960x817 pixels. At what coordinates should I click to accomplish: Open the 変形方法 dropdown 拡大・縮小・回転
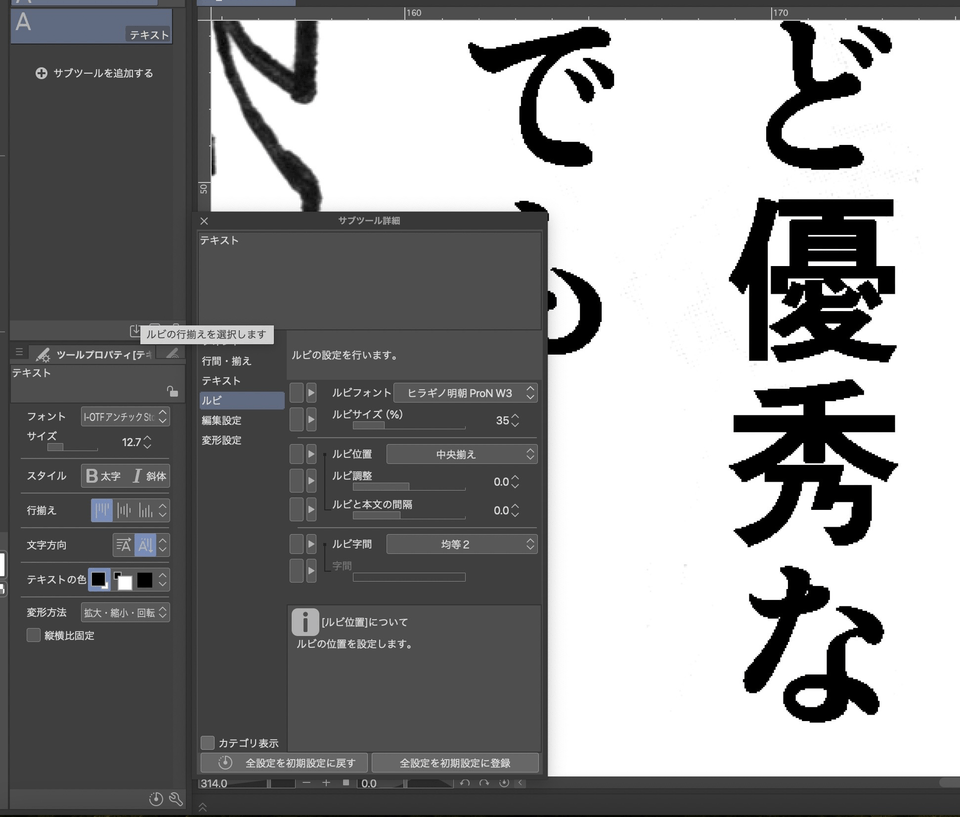(125, 612)
